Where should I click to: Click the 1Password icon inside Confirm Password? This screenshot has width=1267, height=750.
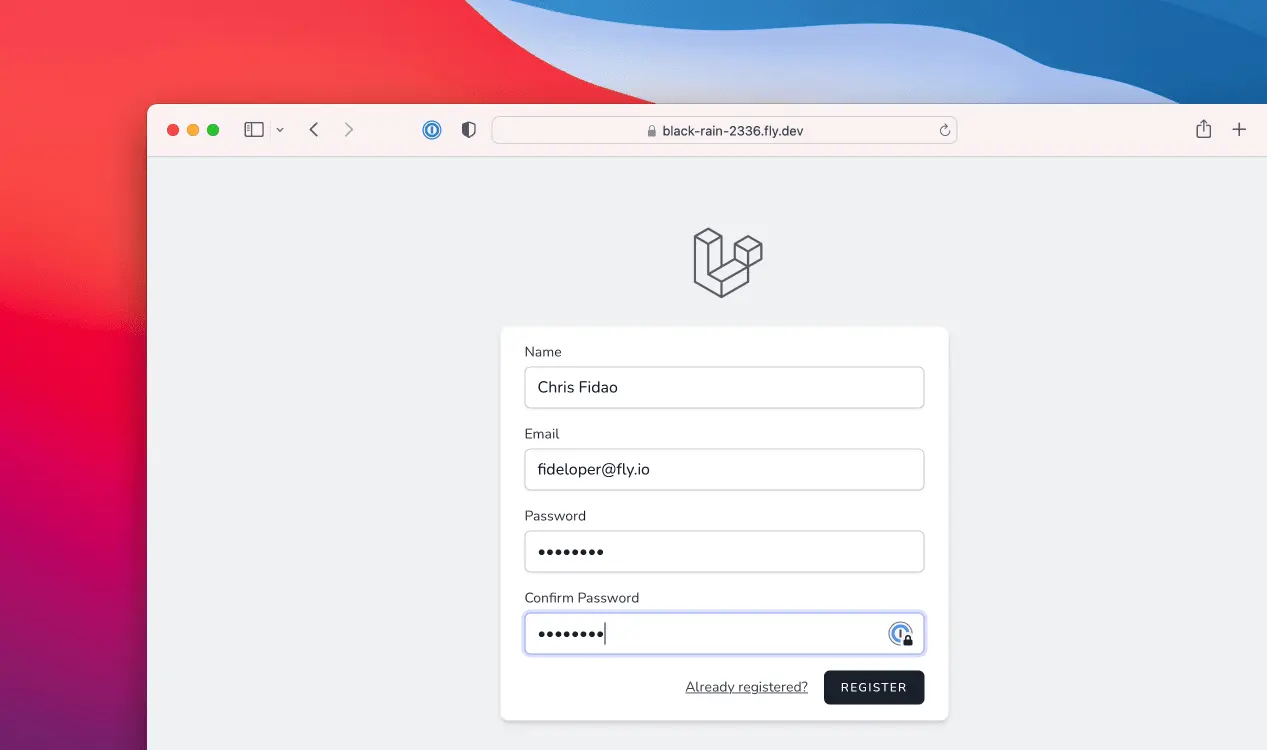click(x=901, y=633)
